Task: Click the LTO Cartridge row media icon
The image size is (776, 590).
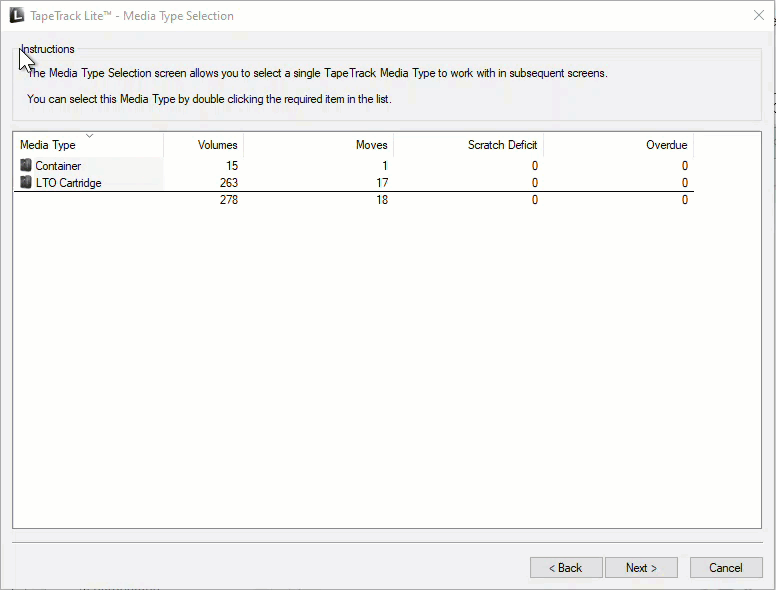Action: pyautogui.click(x=26, y=182)
